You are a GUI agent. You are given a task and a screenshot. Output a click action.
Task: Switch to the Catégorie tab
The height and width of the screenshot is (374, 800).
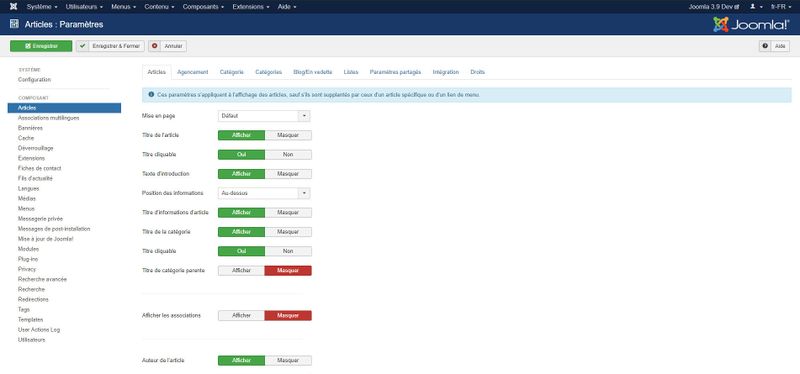pos(232,72)
